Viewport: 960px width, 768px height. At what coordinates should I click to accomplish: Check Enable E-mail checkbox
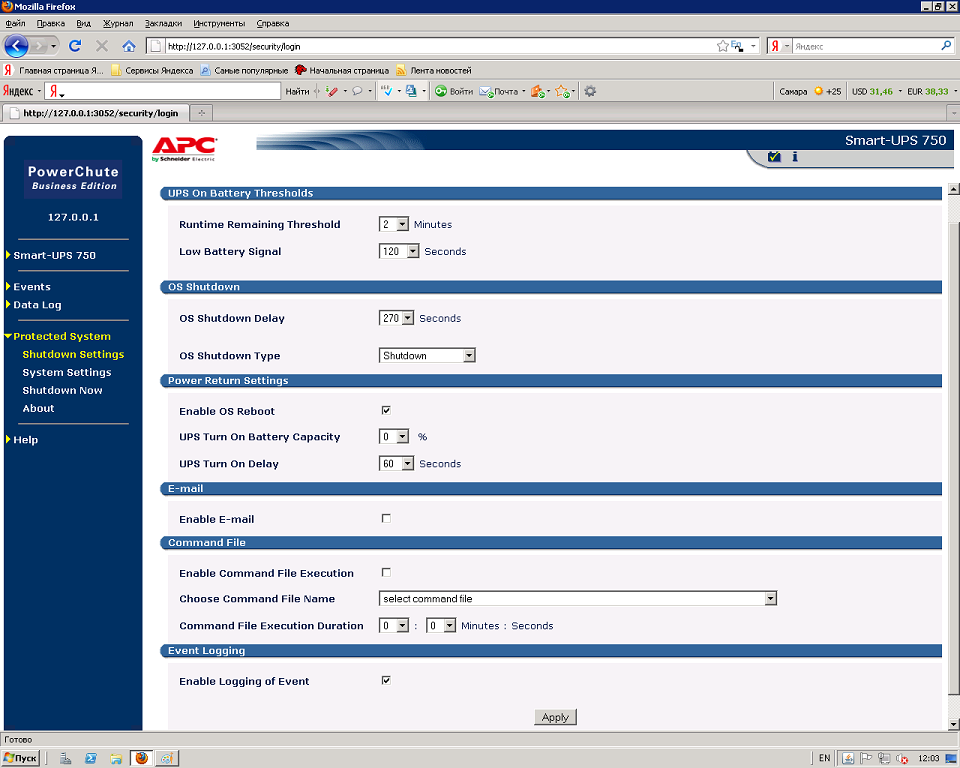386,518
